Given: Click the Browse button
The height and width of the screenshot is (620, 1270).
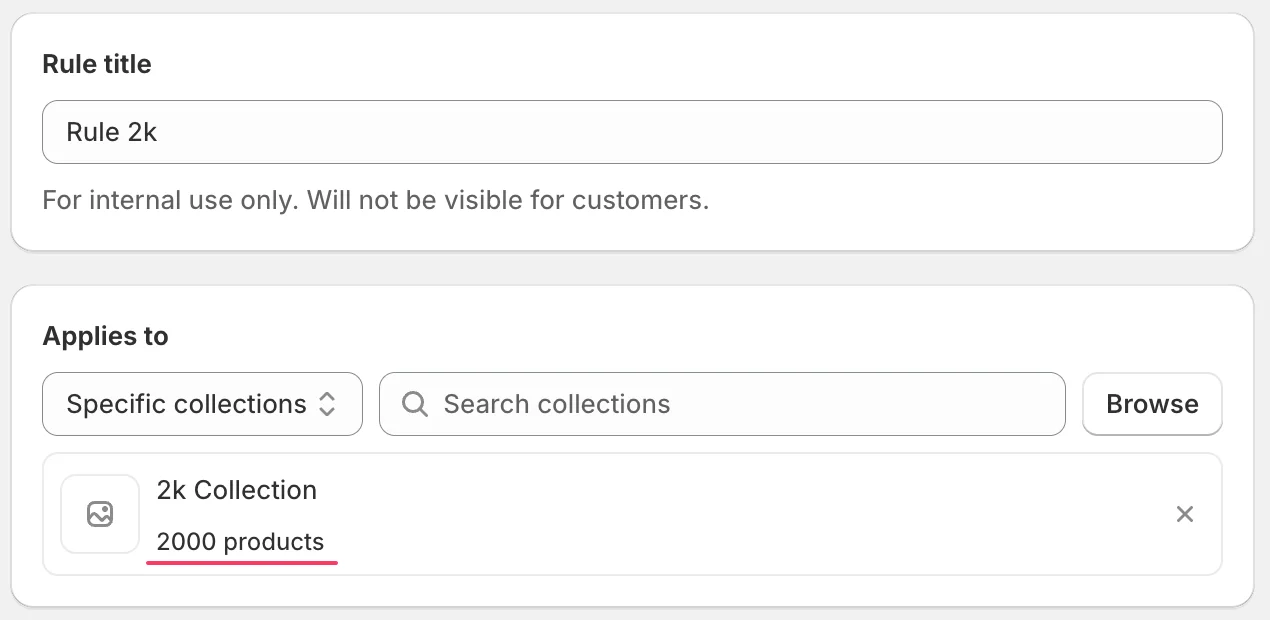Looking at the screenshot, I should [x=1151, y=404].
